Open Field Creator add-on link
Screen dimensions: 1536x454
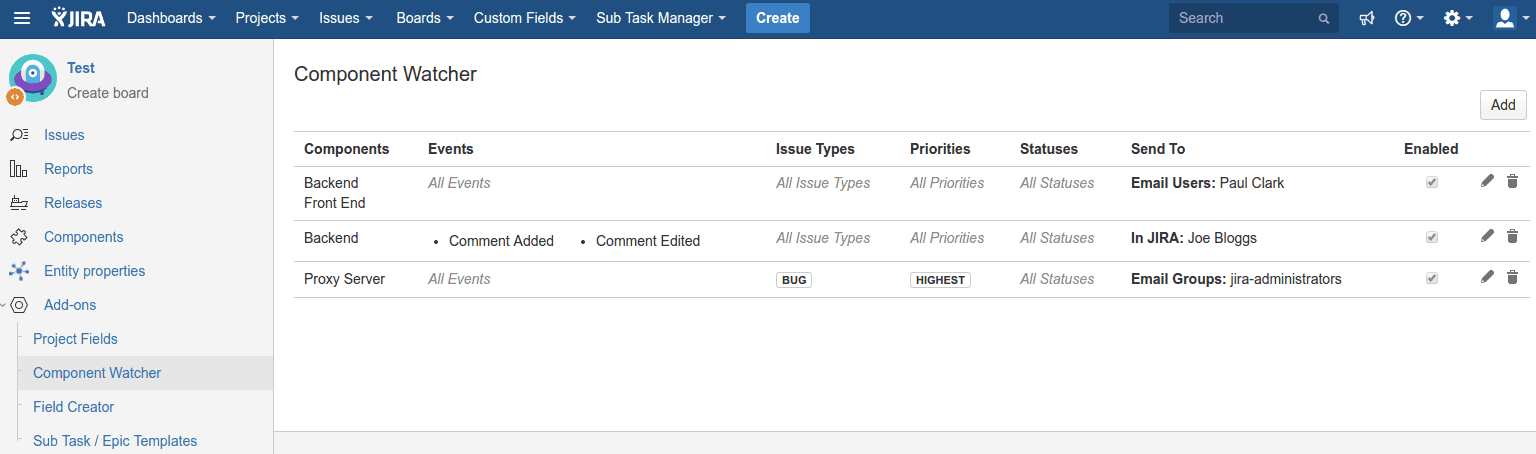pyautogui.click(x=74, y=407)
